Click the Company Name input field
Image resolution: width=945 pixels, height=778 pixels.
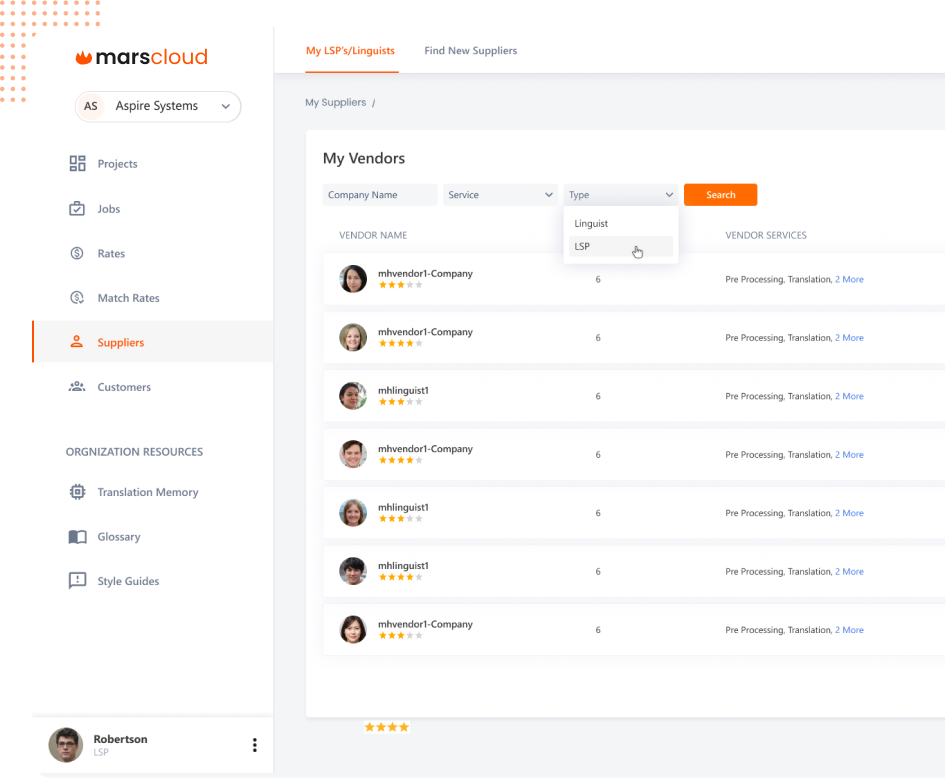380,195
